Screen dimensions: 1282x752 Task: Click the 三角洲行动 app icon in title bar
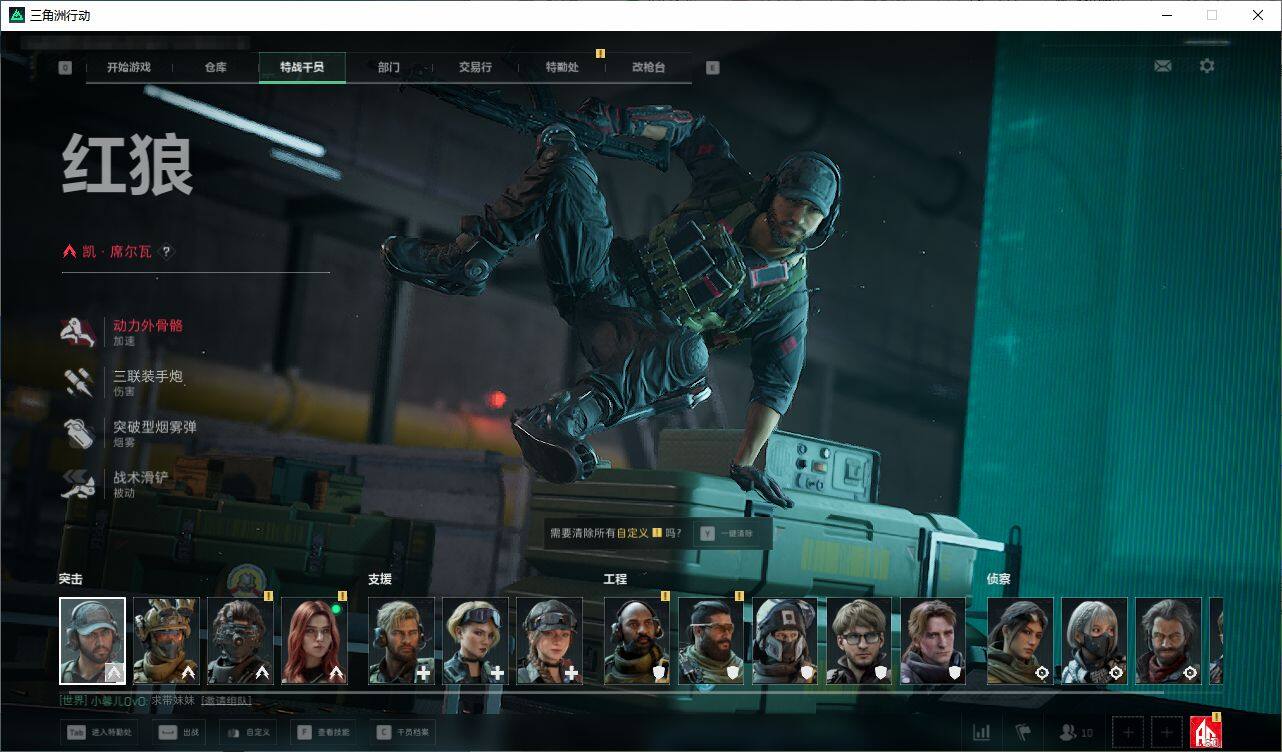pyautogui.click(x=17, y=15)
